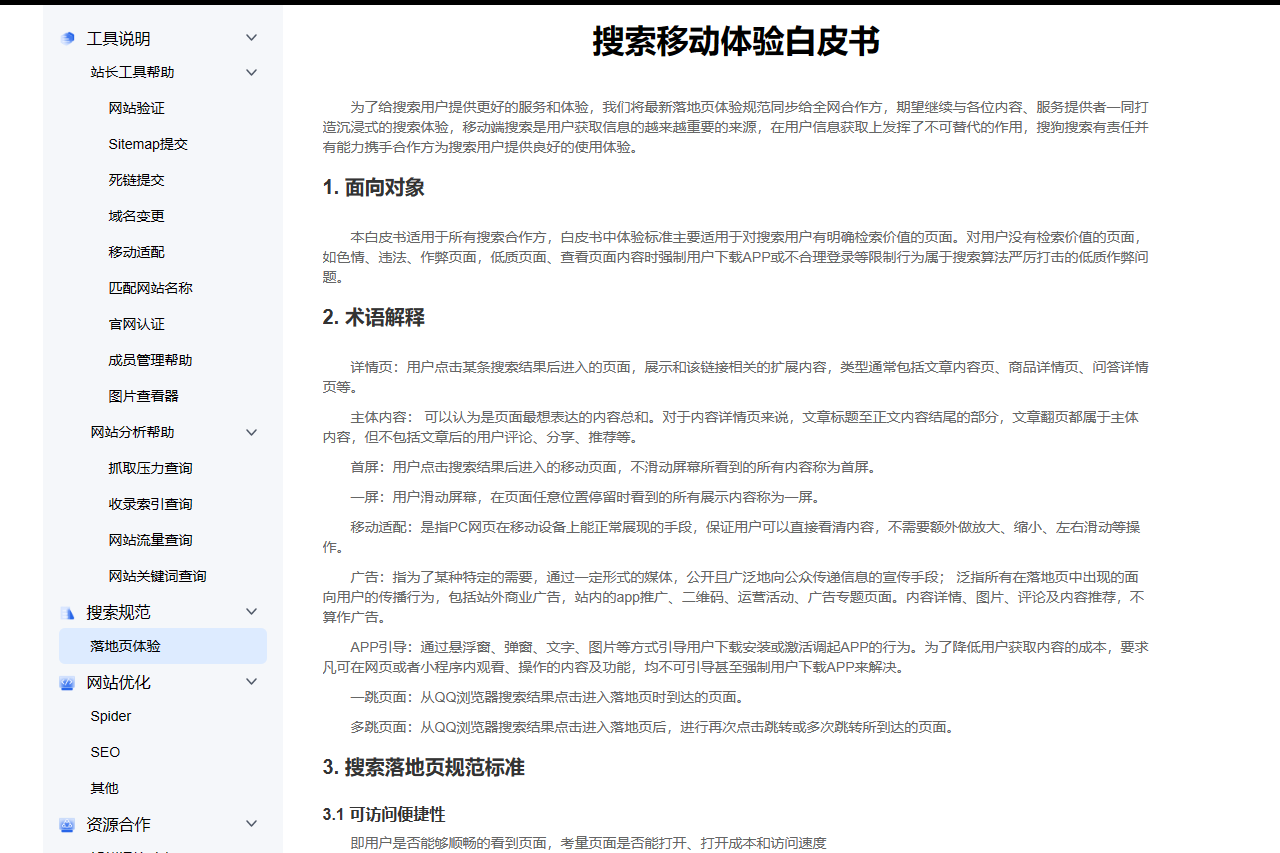Image resolution: width=1280 pixels, height=853 pixels.
Task: Open 官网认证 help page
Action: pyautogui.click(x=137, y=324)
